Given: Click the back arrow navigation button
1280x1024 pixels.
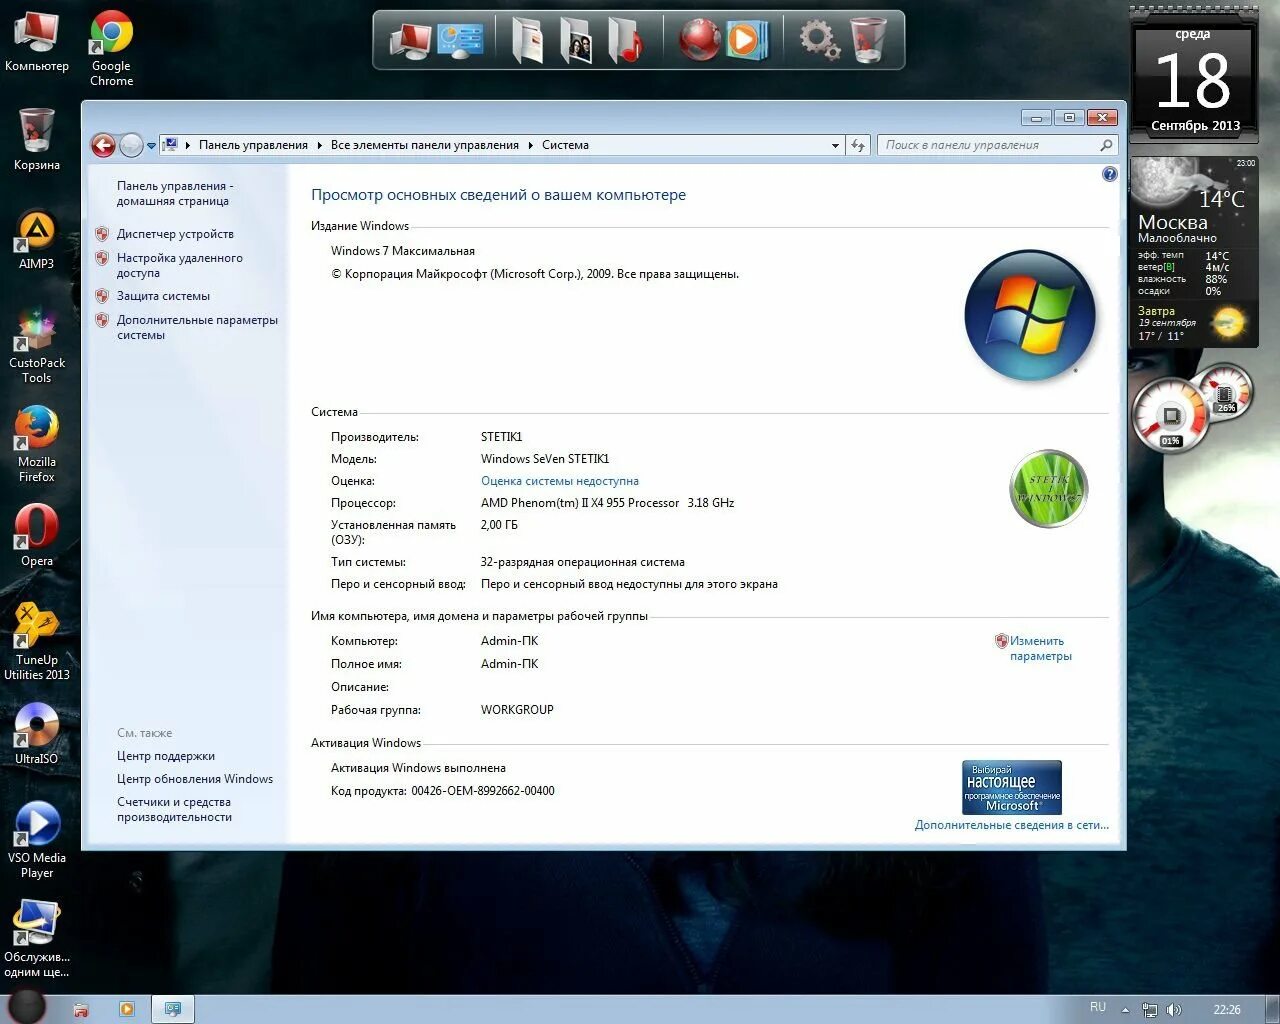Looking at the screenshot, I should click(x=103, y=145).
